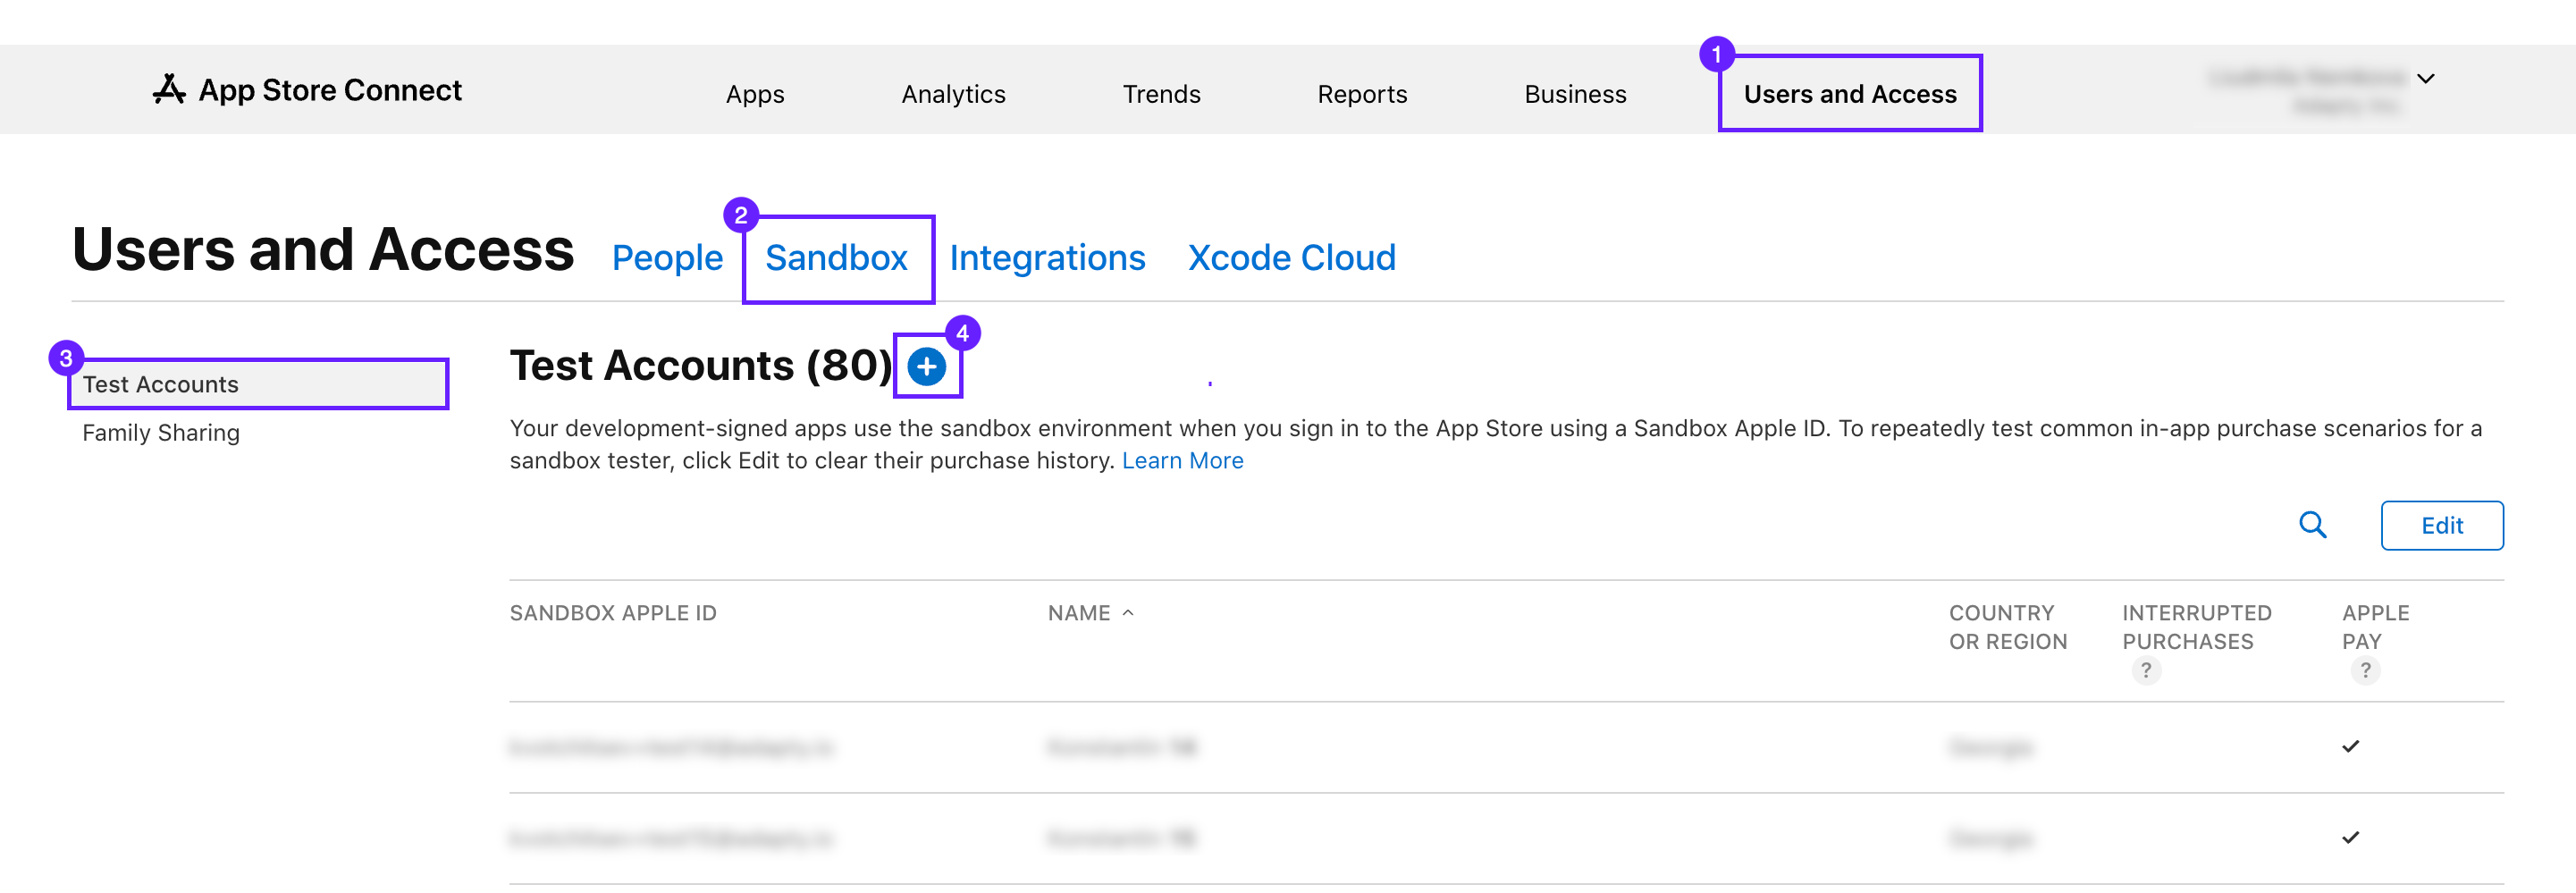Click the Edit button above the table
Image resolution: width=2576 pixels, height=893 pixels.
tap(2442, 525)
